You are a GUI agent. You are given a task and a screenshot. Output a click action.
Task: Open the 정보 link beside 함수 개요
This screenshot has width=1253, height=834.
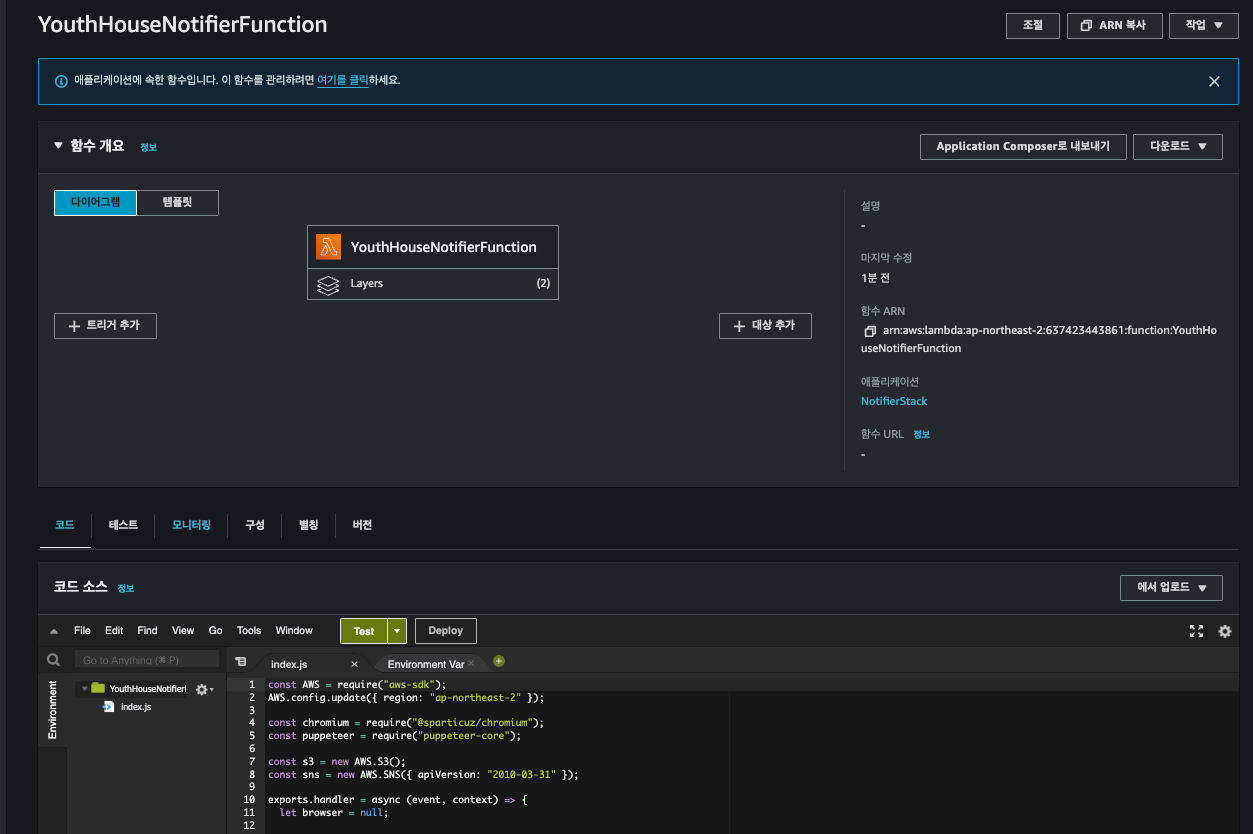[148, 147]
